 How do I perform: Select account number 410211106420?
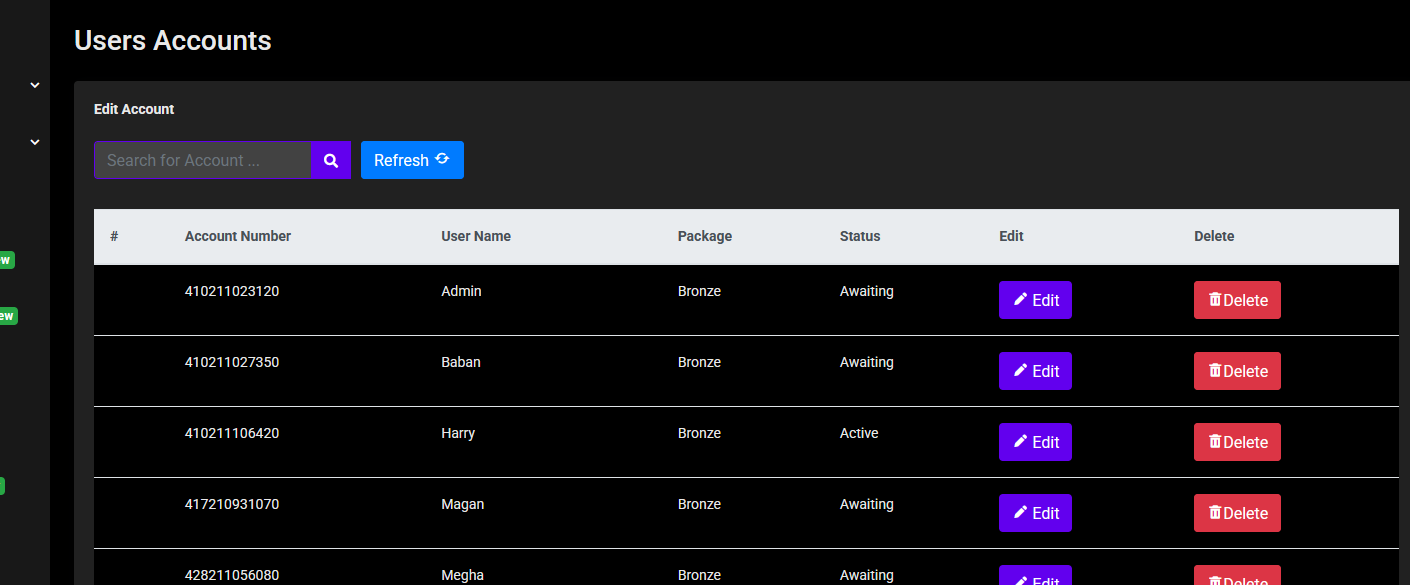232,433
